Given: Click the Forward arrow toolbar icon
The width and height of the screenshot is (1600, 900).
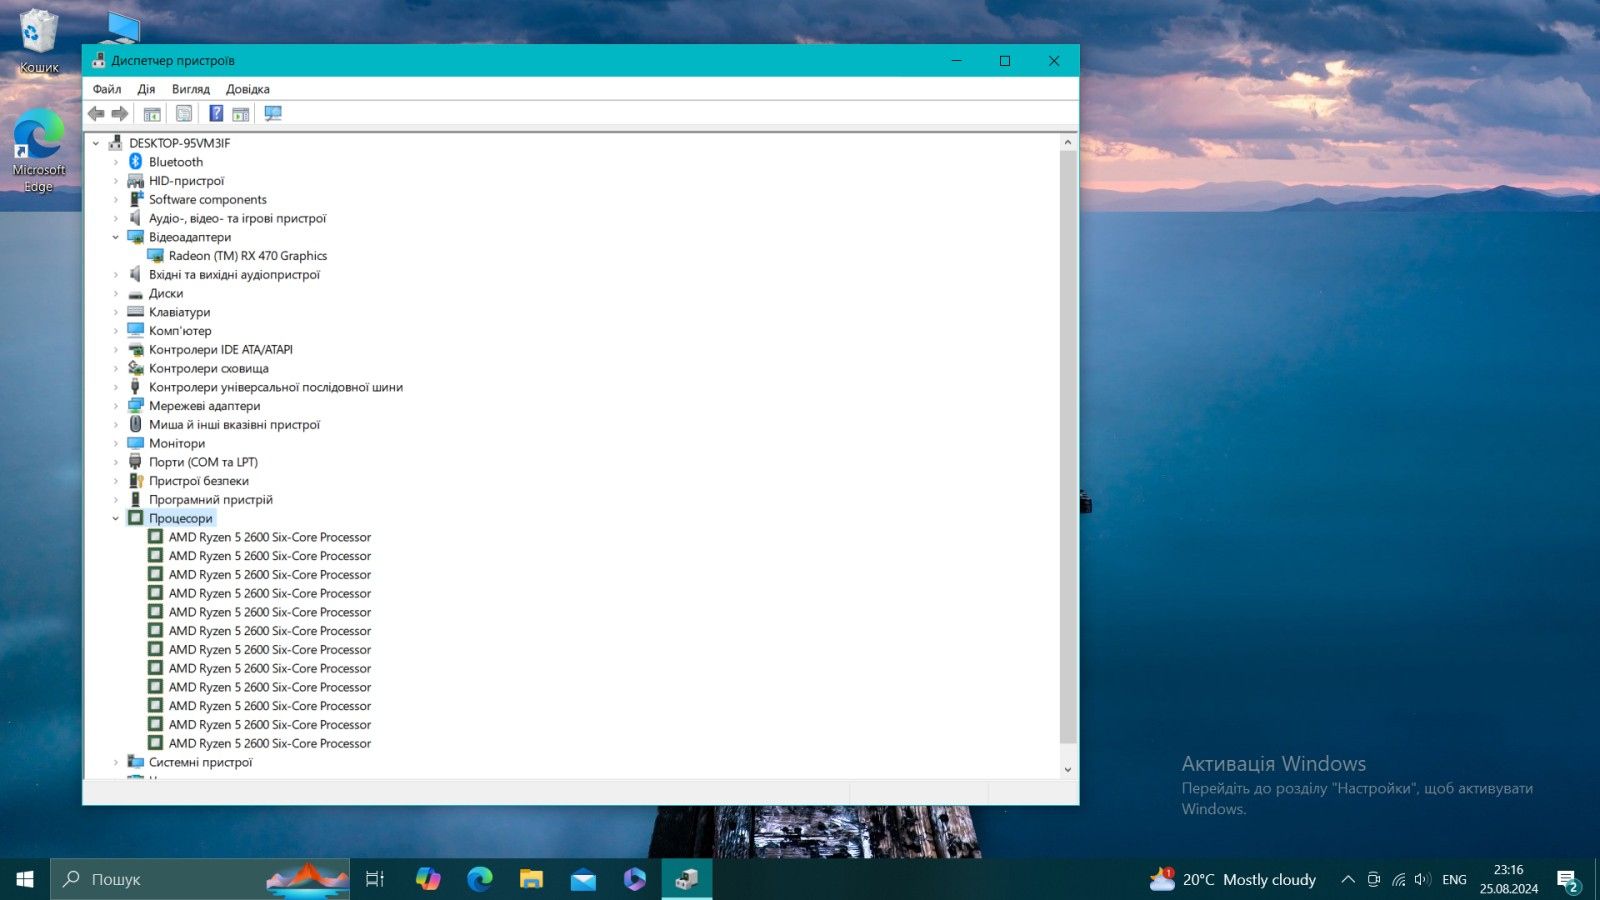Looking at the screenshot, I should pyautogui.click(x=120, y=114).
